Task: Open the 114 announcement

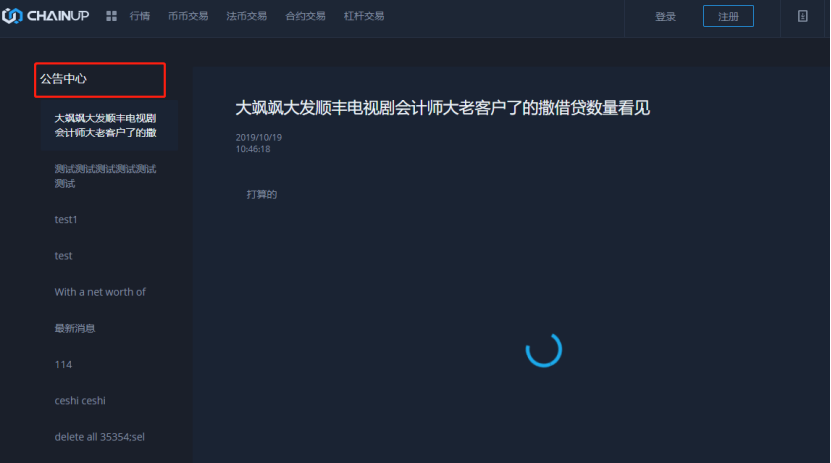Action: click(x=63, y=364)
